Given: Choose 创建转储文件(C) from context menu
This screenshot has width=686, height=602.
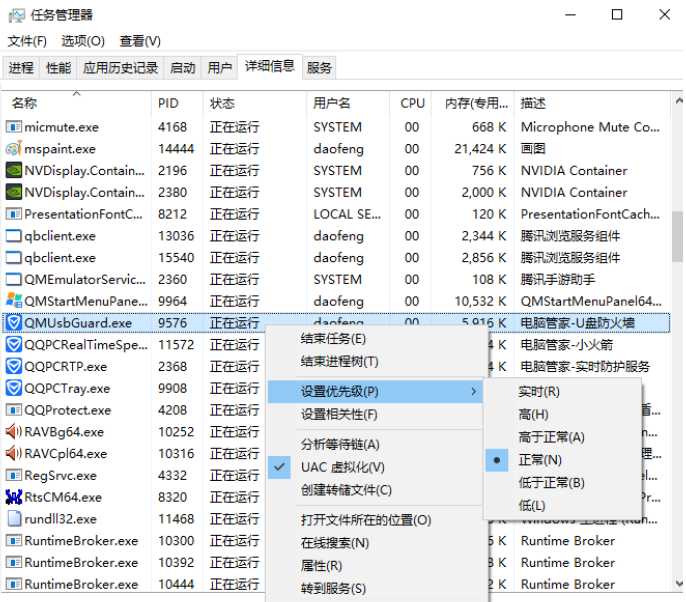Looking at the screenshot, I should [375, 490].
